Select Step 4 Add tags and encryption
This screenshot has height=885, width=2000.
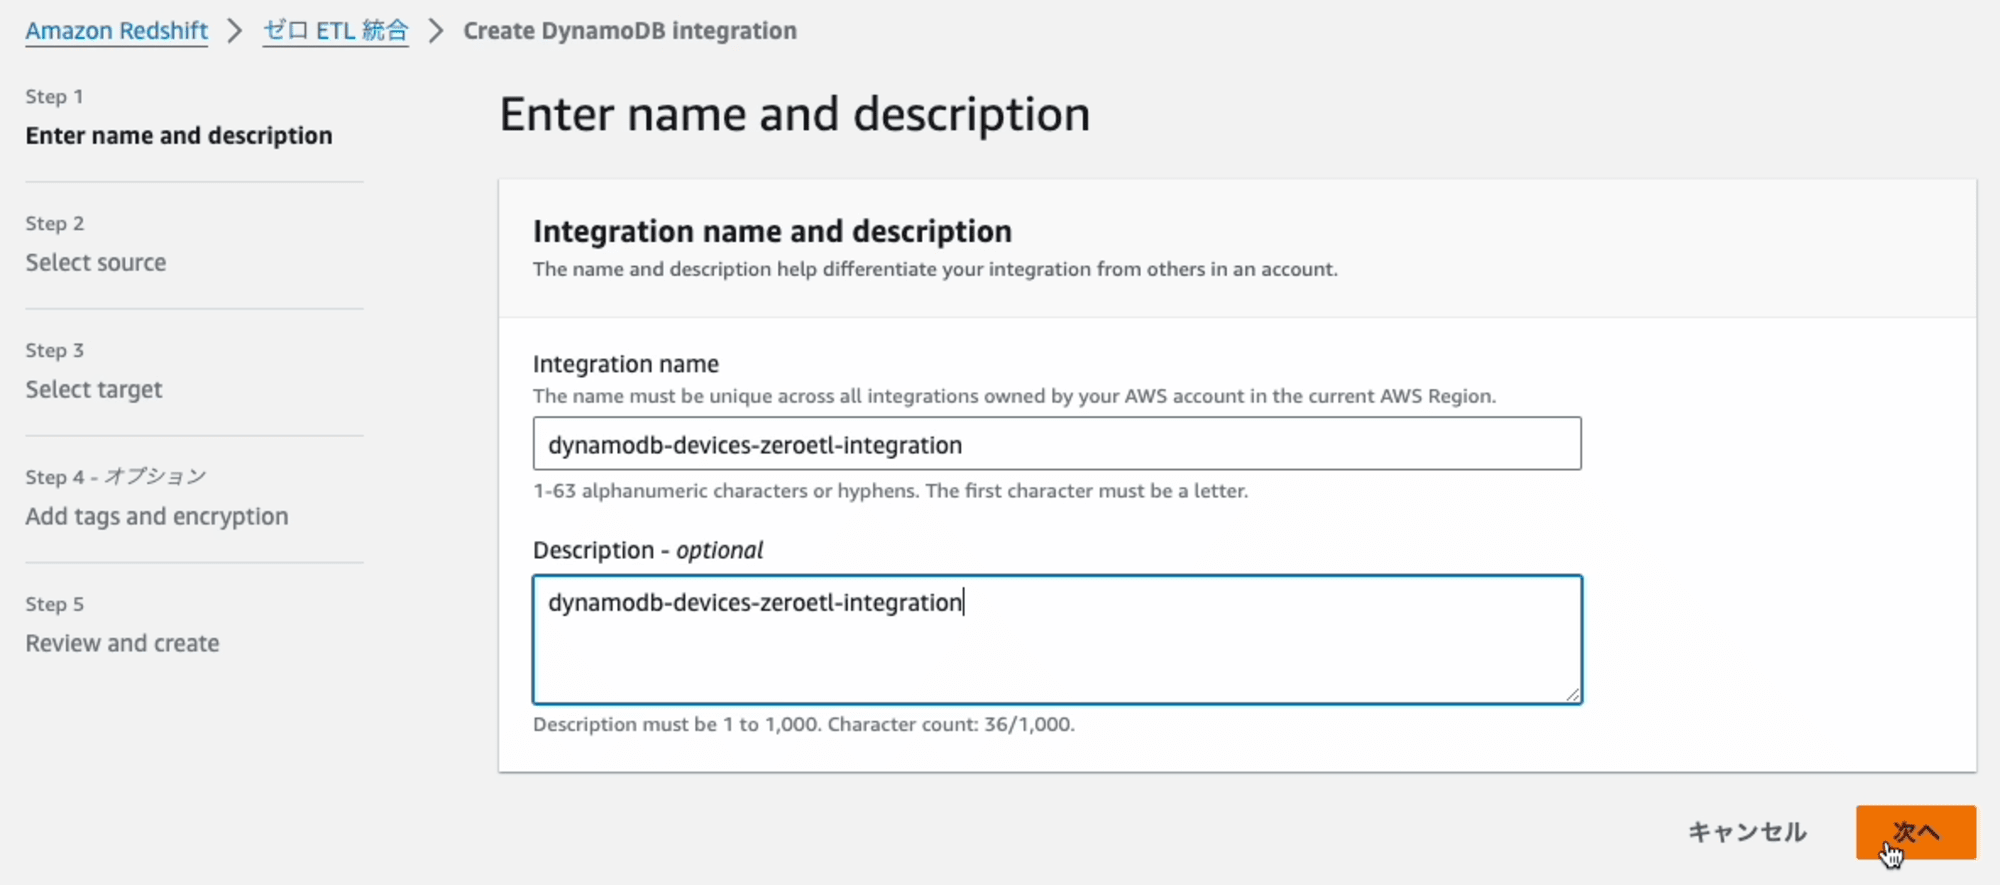coord(157,516)
